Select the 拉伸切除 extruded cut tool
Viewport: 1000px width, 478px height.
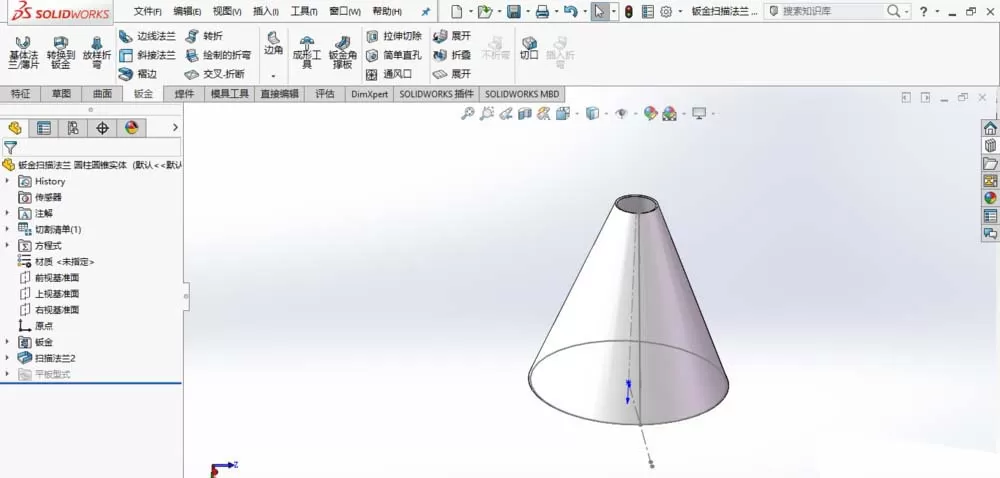coord(393,36)
